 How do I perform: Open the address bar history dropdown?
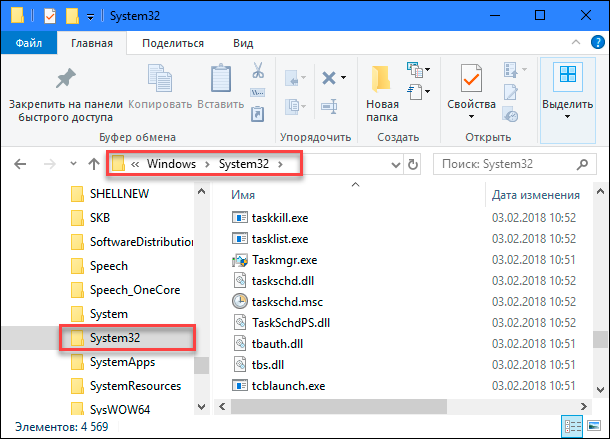[x=396, y=165]
